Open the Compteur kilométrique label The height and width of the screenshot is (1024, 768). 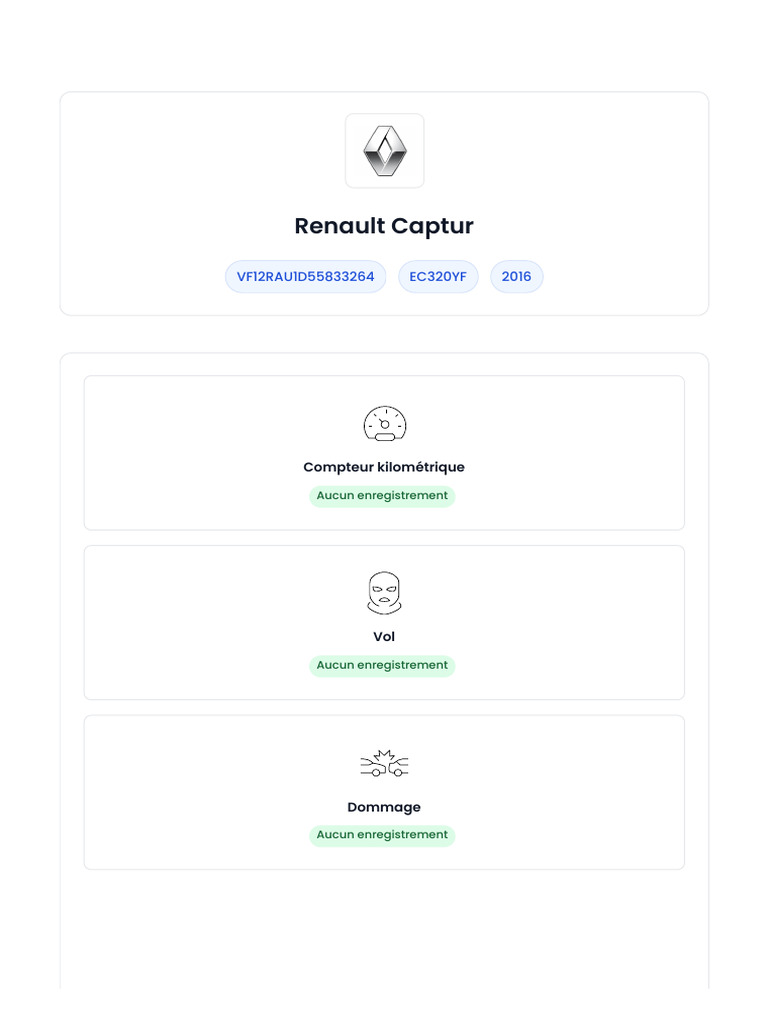(x=384, y=467)
